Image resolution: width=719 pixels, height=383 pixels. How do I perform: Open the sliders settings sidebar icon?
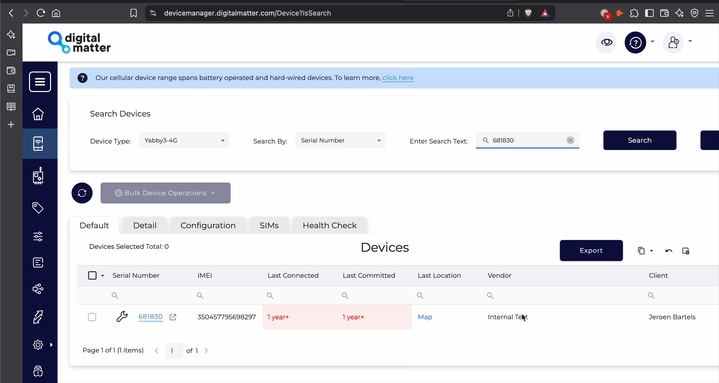[38, 236]
